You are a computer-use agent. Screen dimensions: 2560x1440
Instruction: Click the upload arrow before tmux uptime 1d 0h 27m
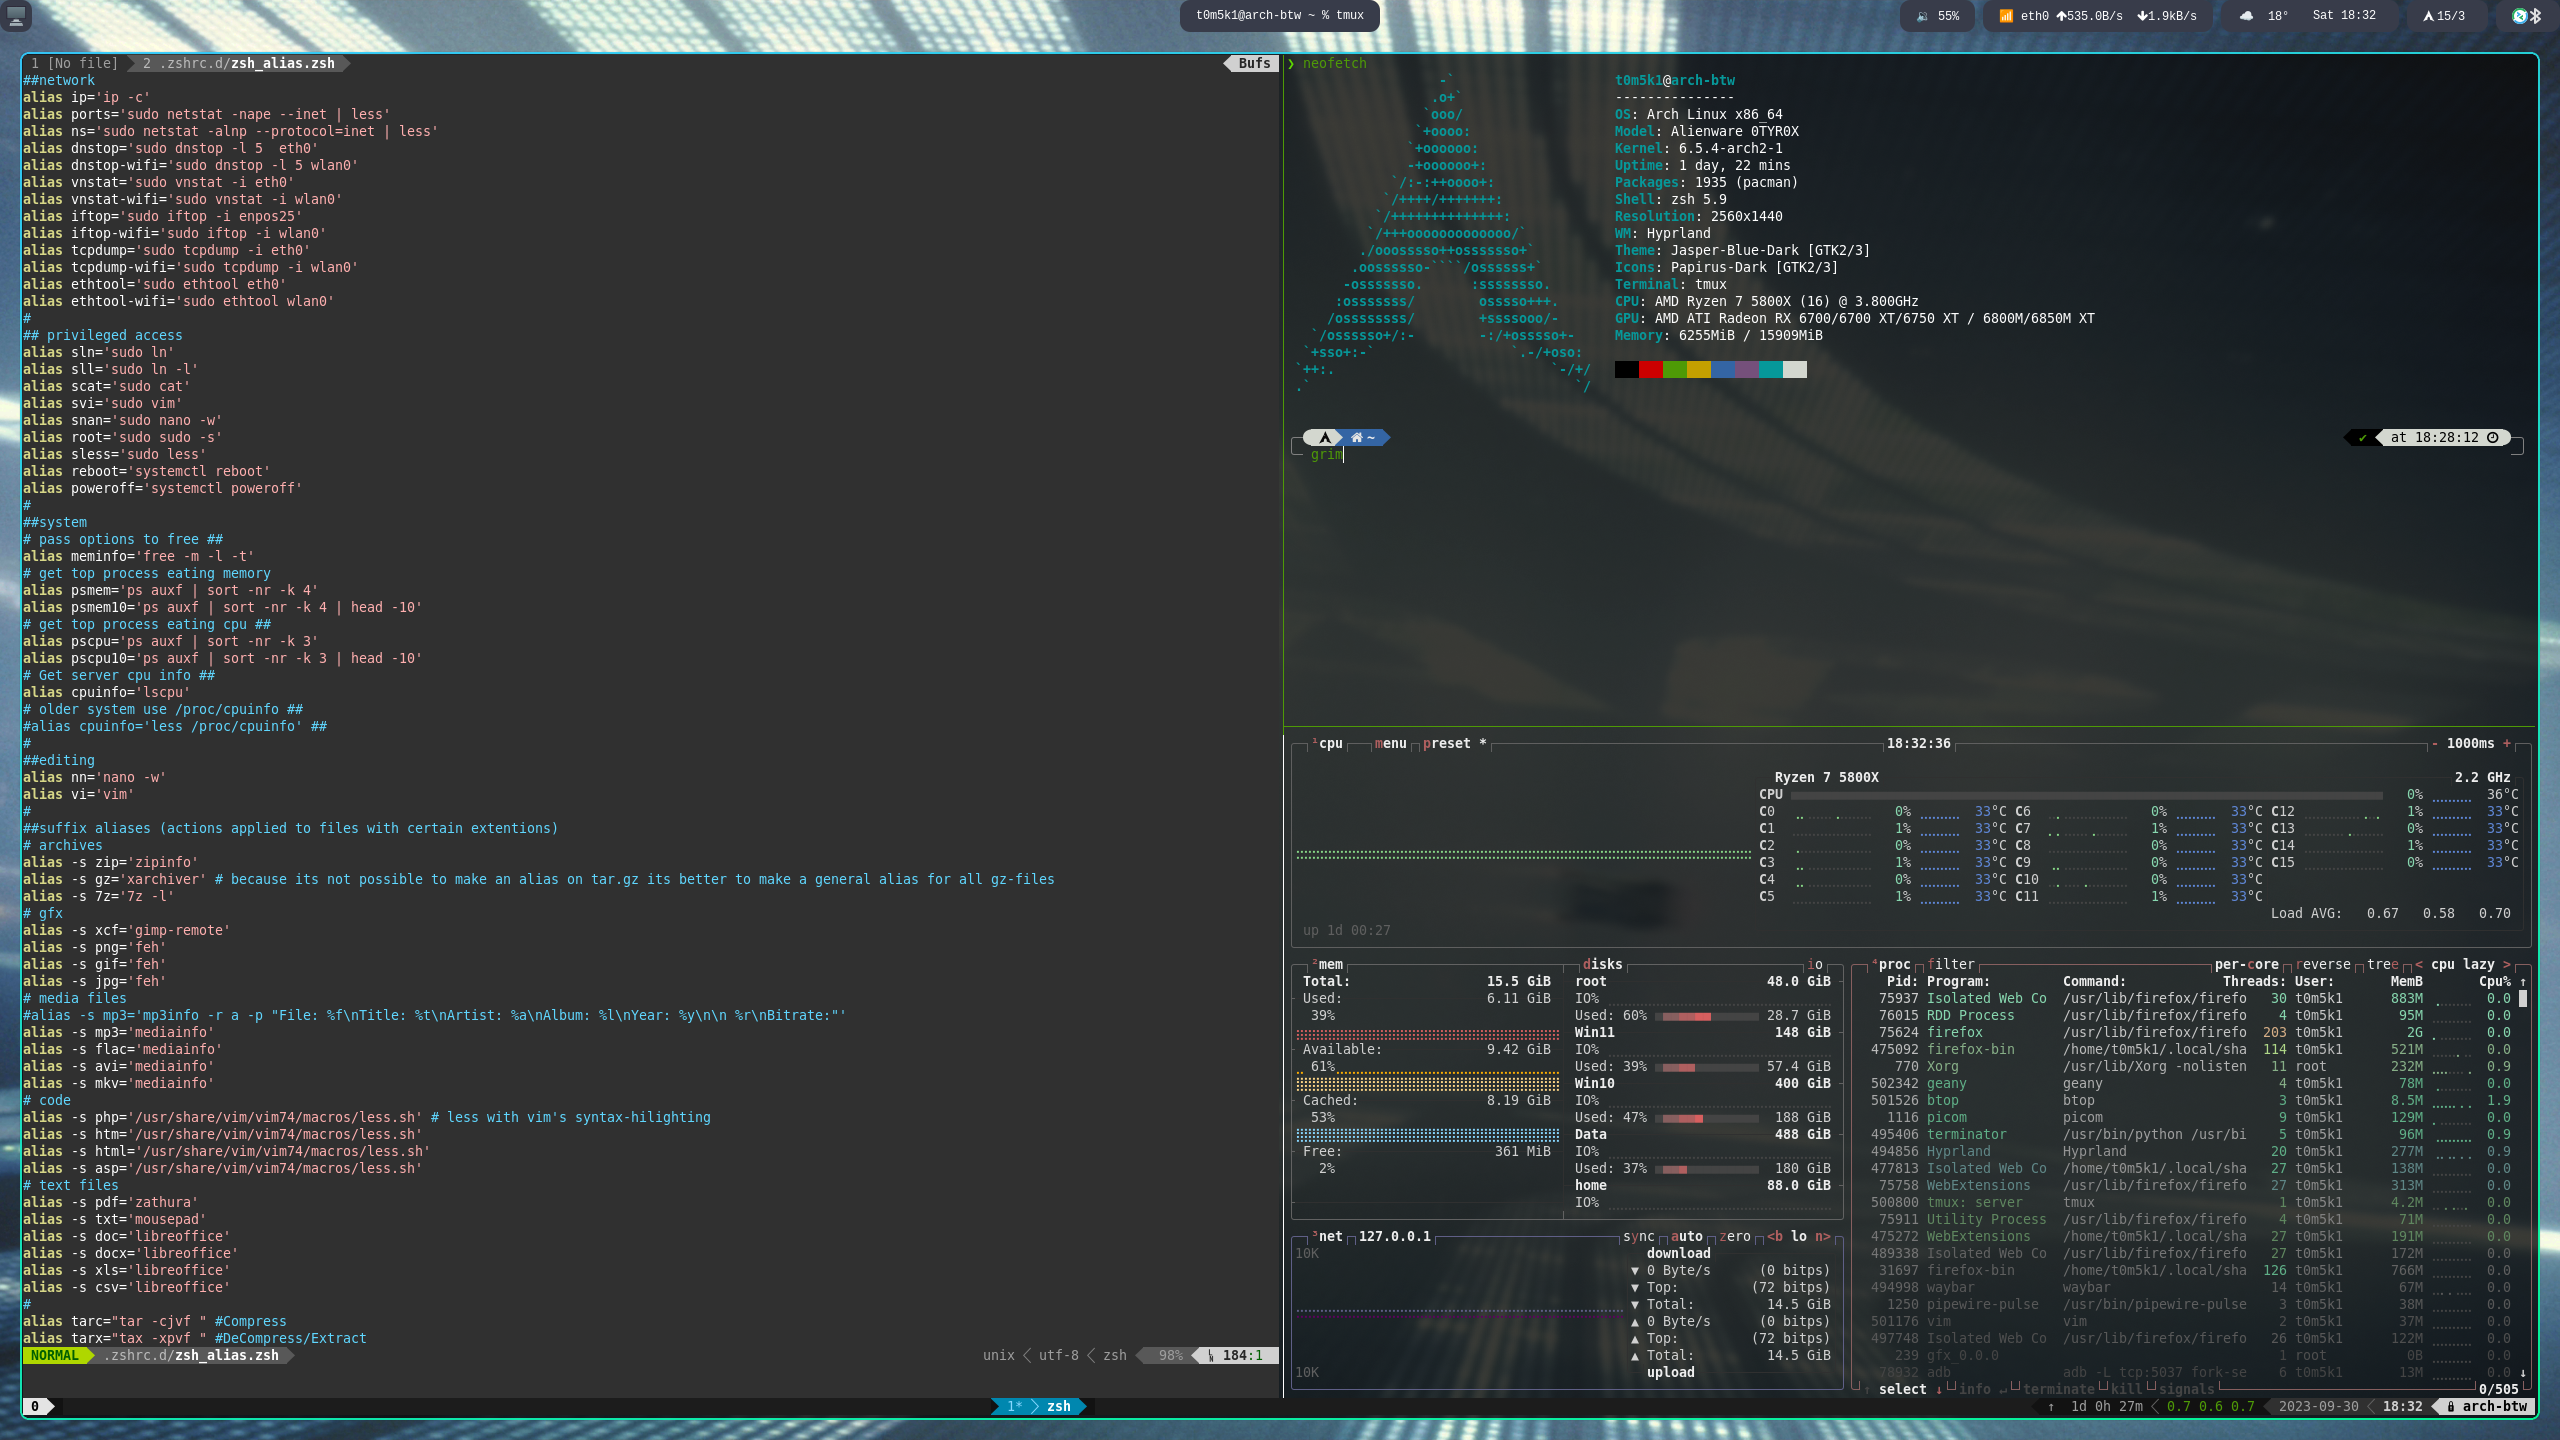(2051, 1406)
